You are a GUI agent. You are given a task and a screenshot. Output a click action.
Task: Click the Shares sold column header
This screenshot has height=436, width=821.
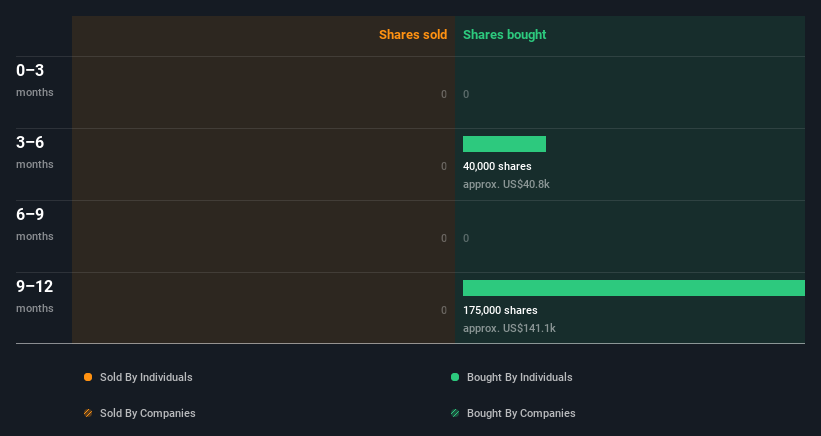[413, 35]
